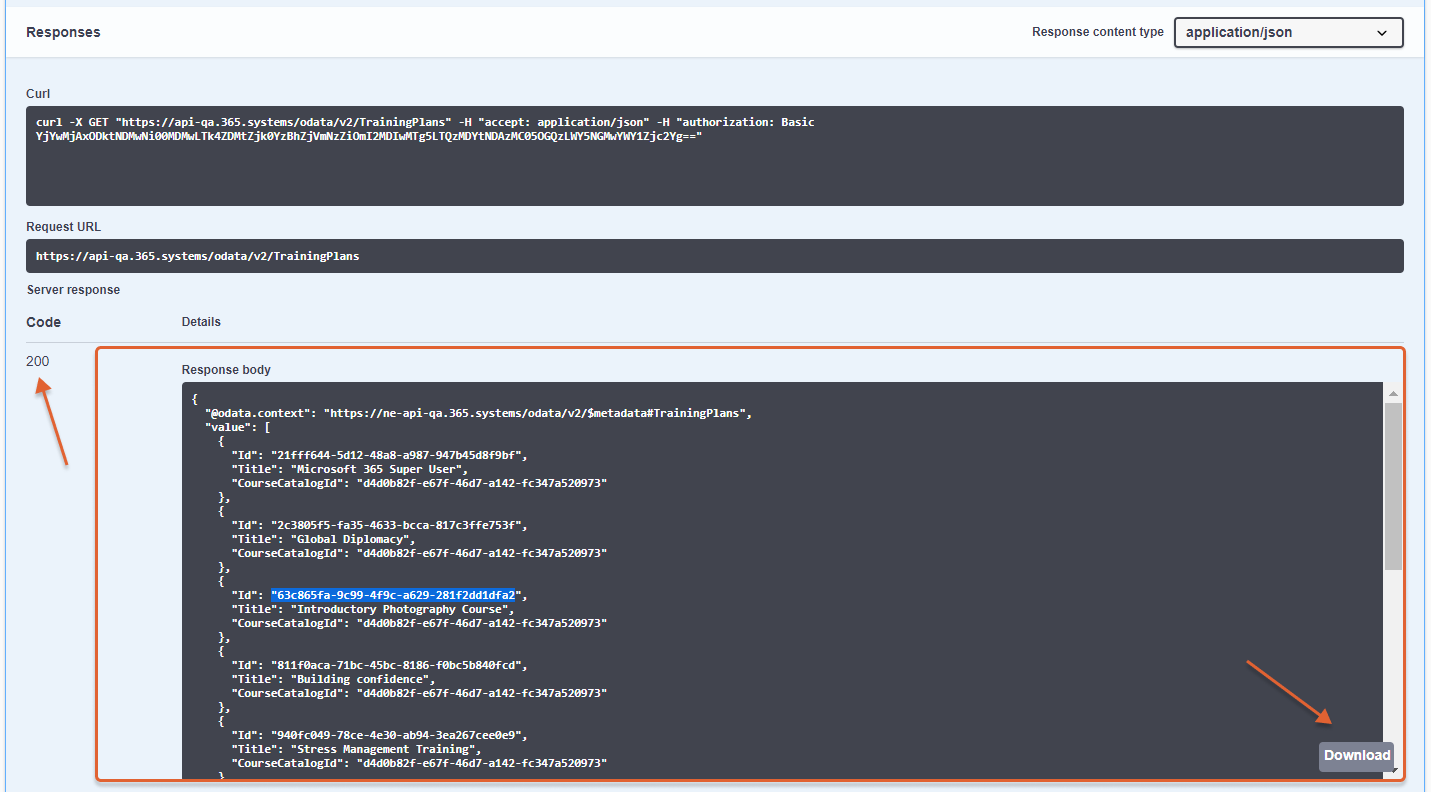Click the "Microsoft 365 Super User" title

379,469
